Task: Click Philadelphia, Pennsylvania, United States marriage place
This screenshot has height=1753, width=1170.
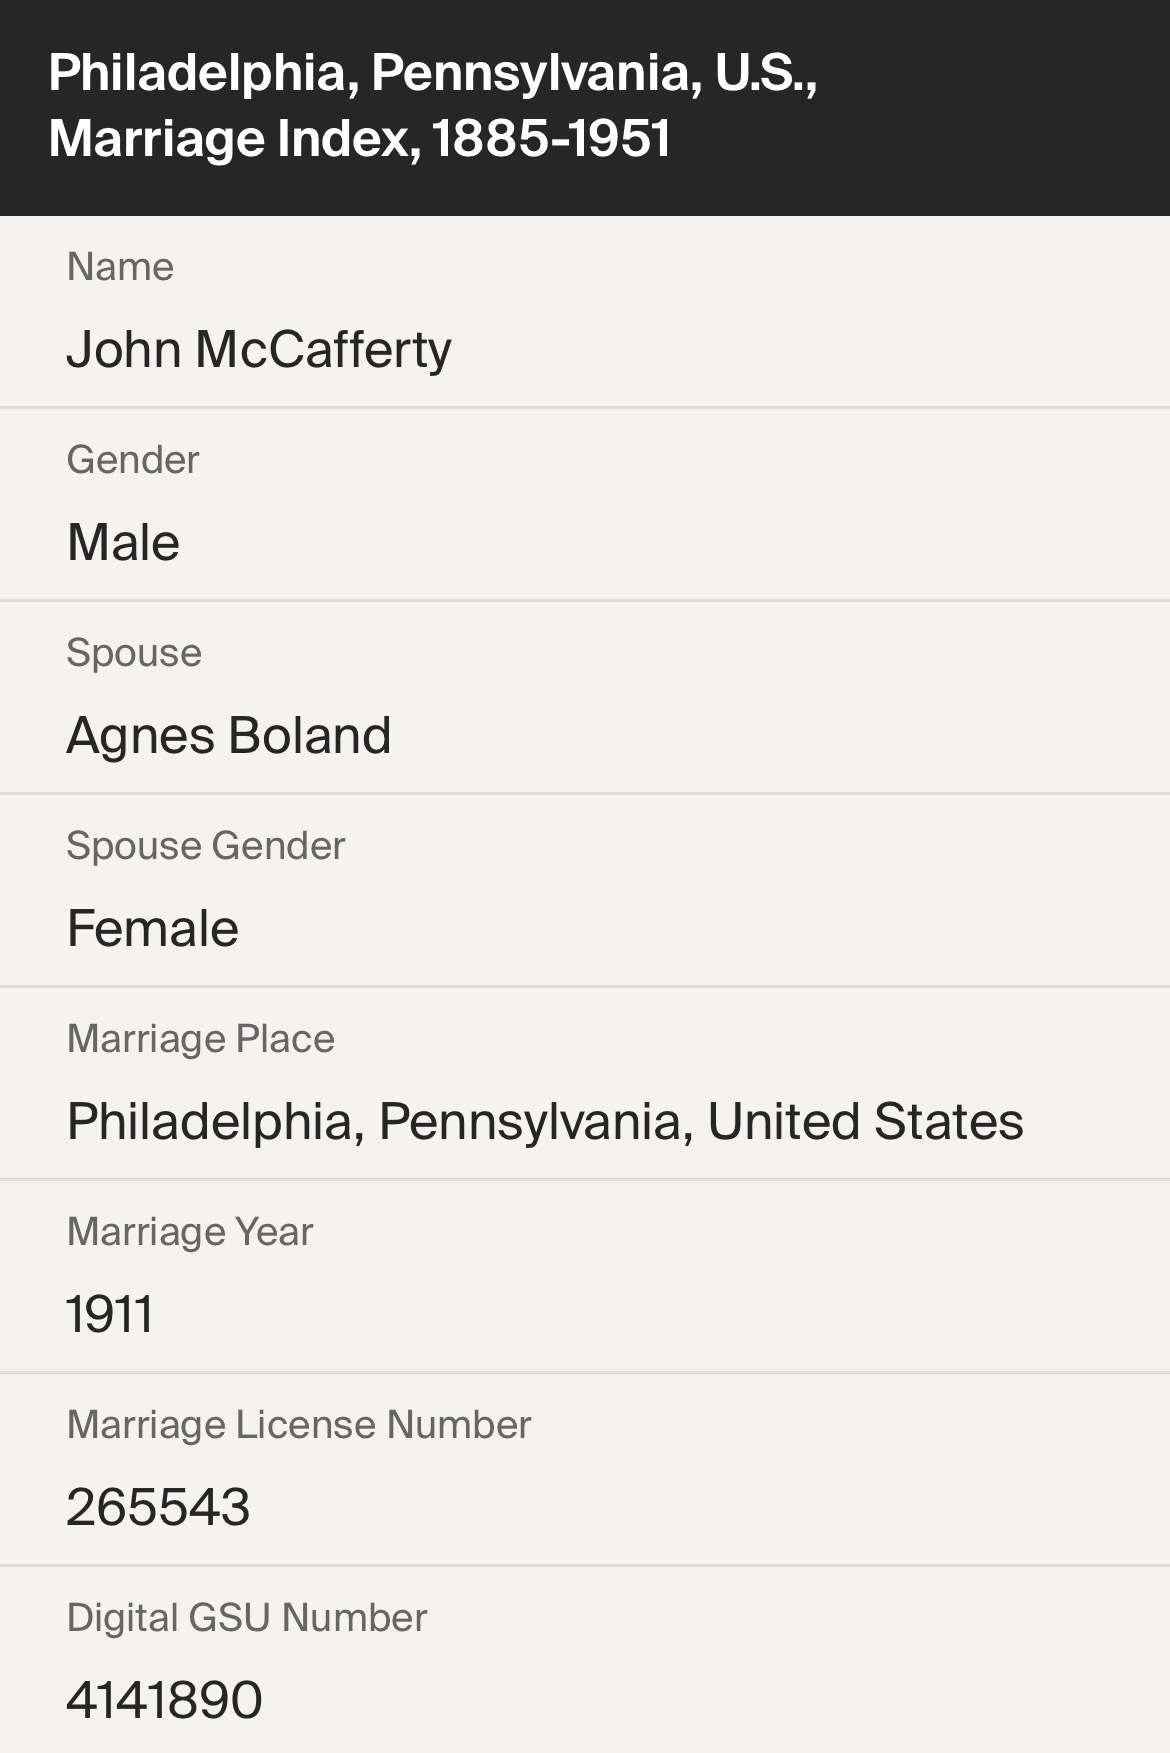Action: (545, 1122)
